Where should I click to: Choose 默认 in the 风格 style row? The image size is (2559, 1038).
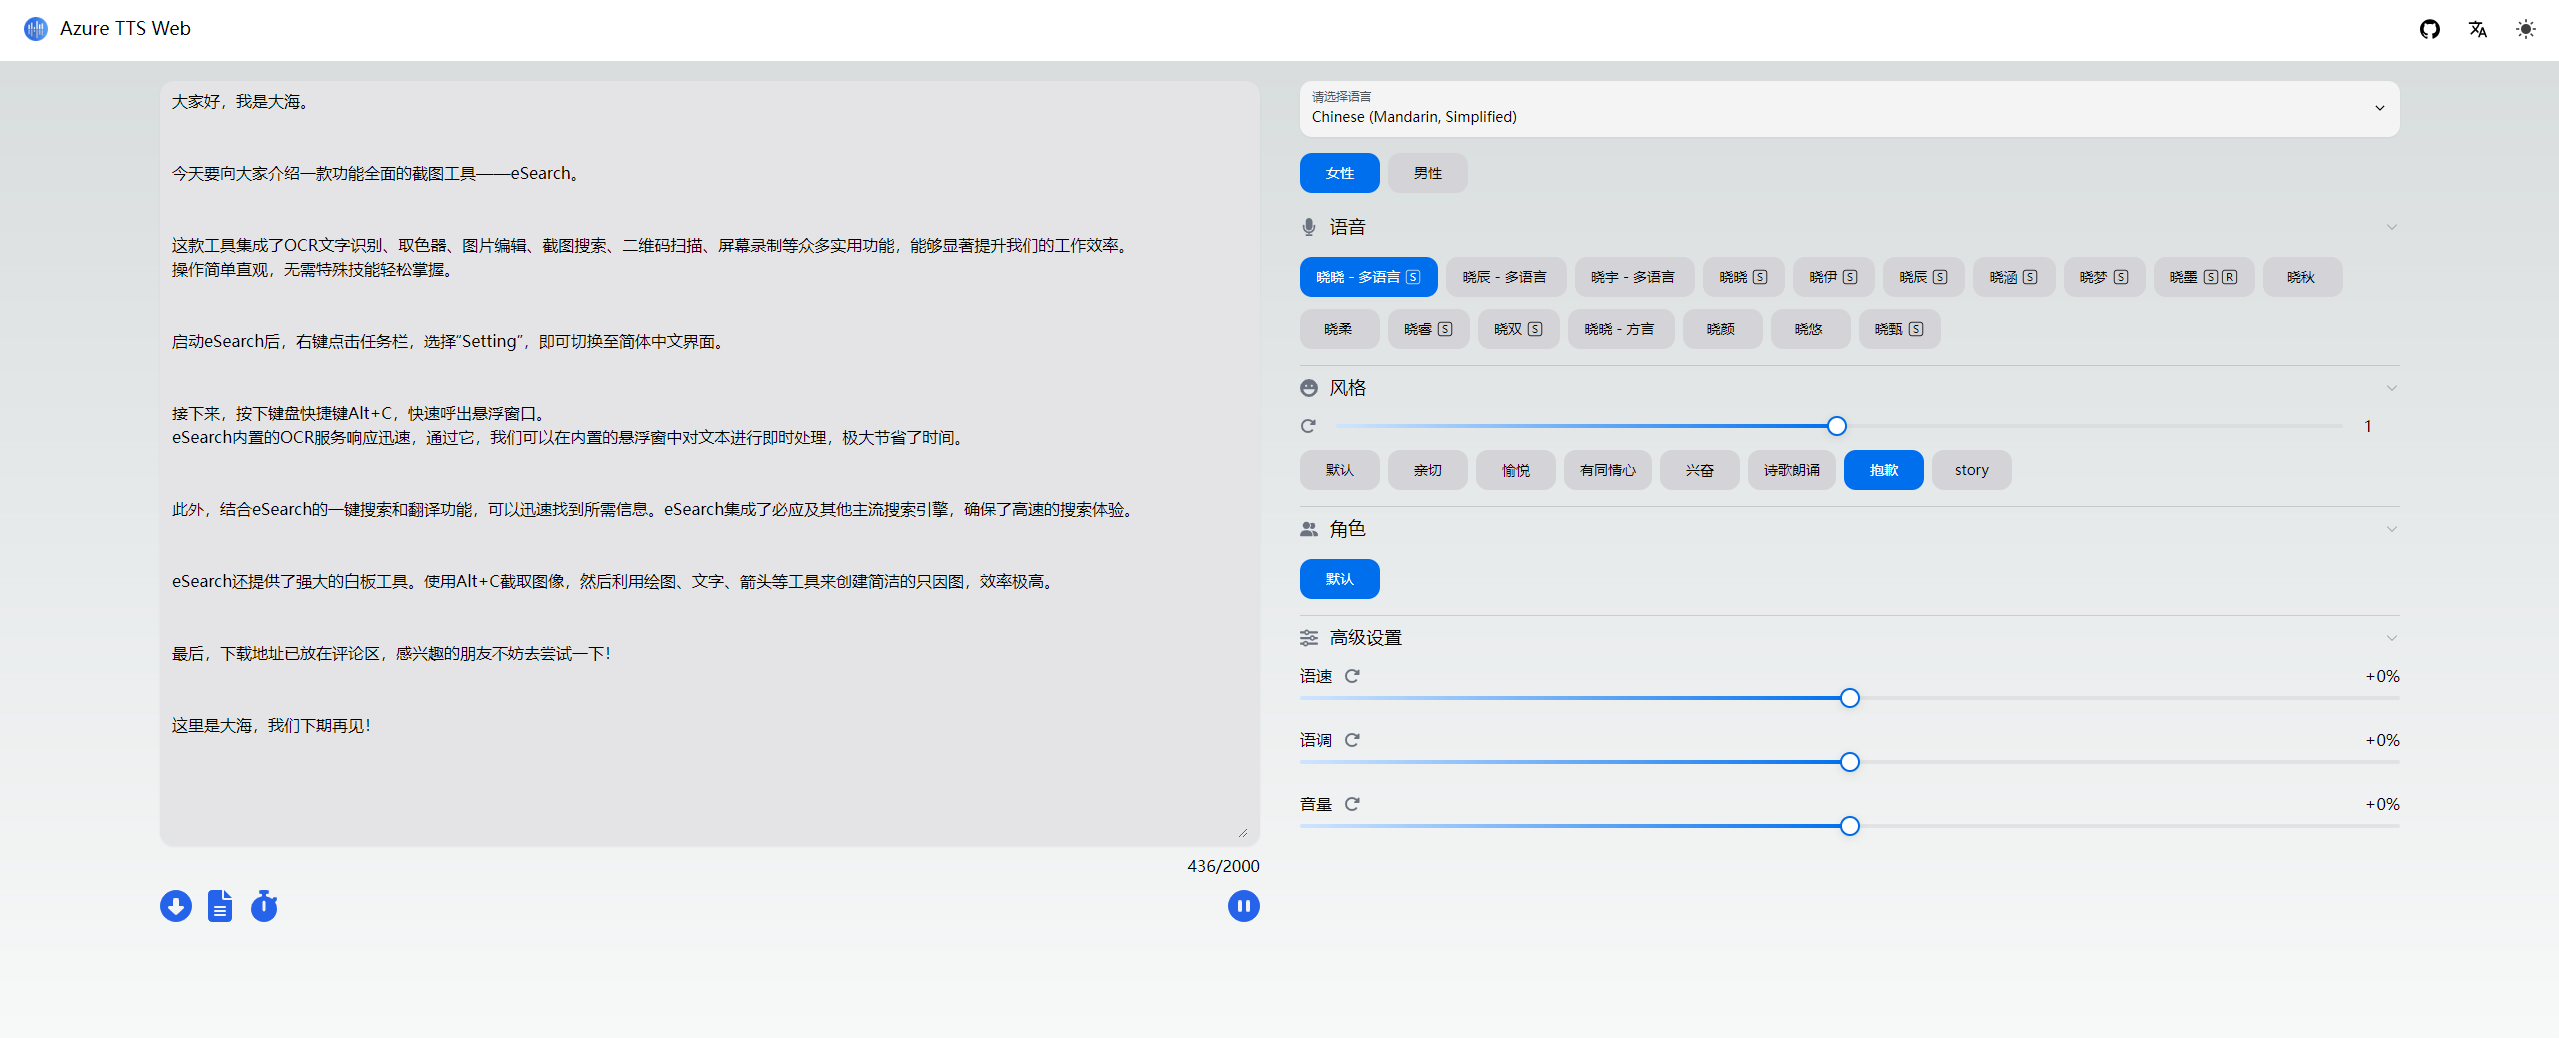1339,470
